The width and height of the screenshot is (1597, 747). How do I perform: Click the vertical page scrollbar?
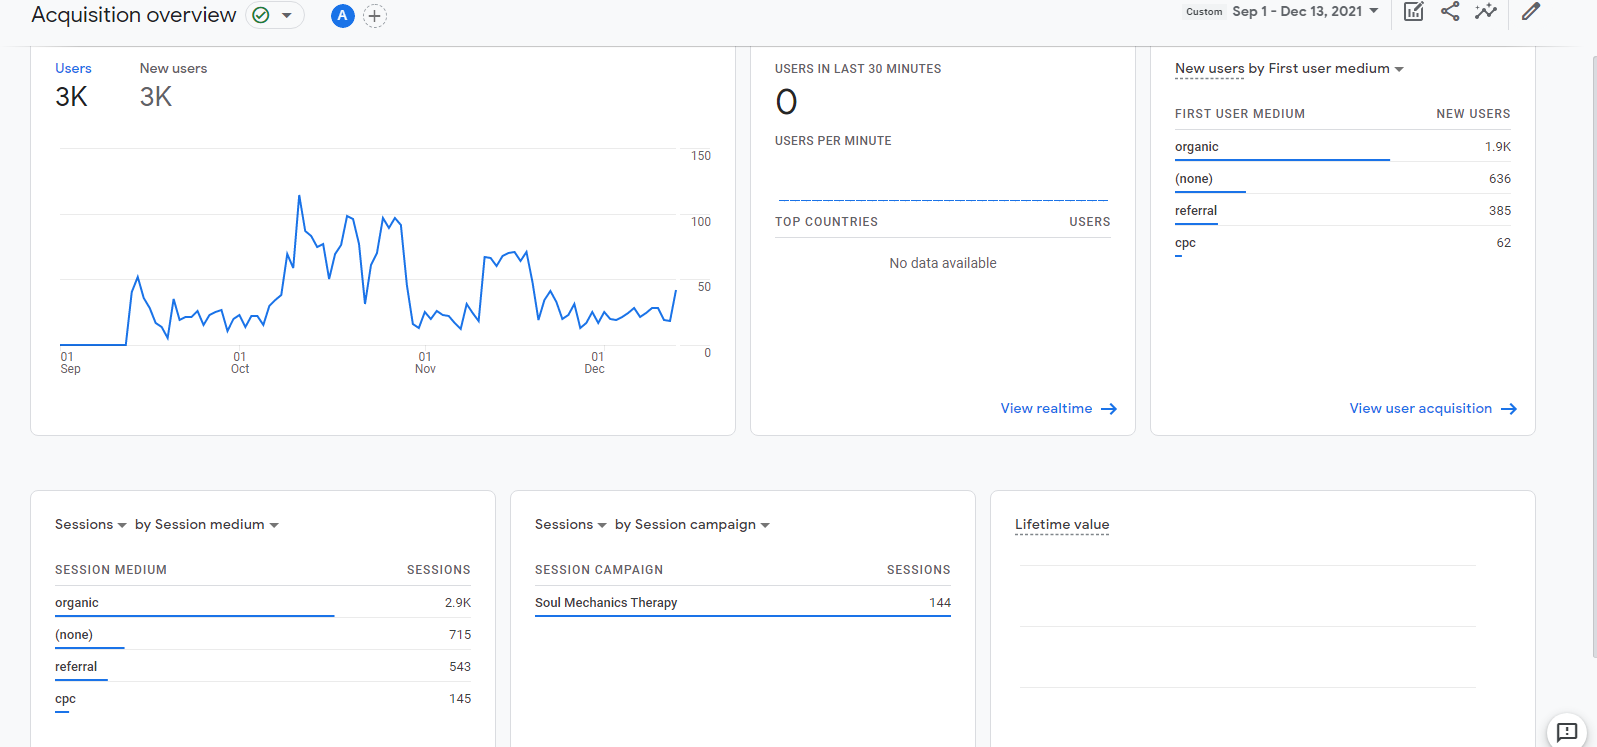(x=1594, y=357)
